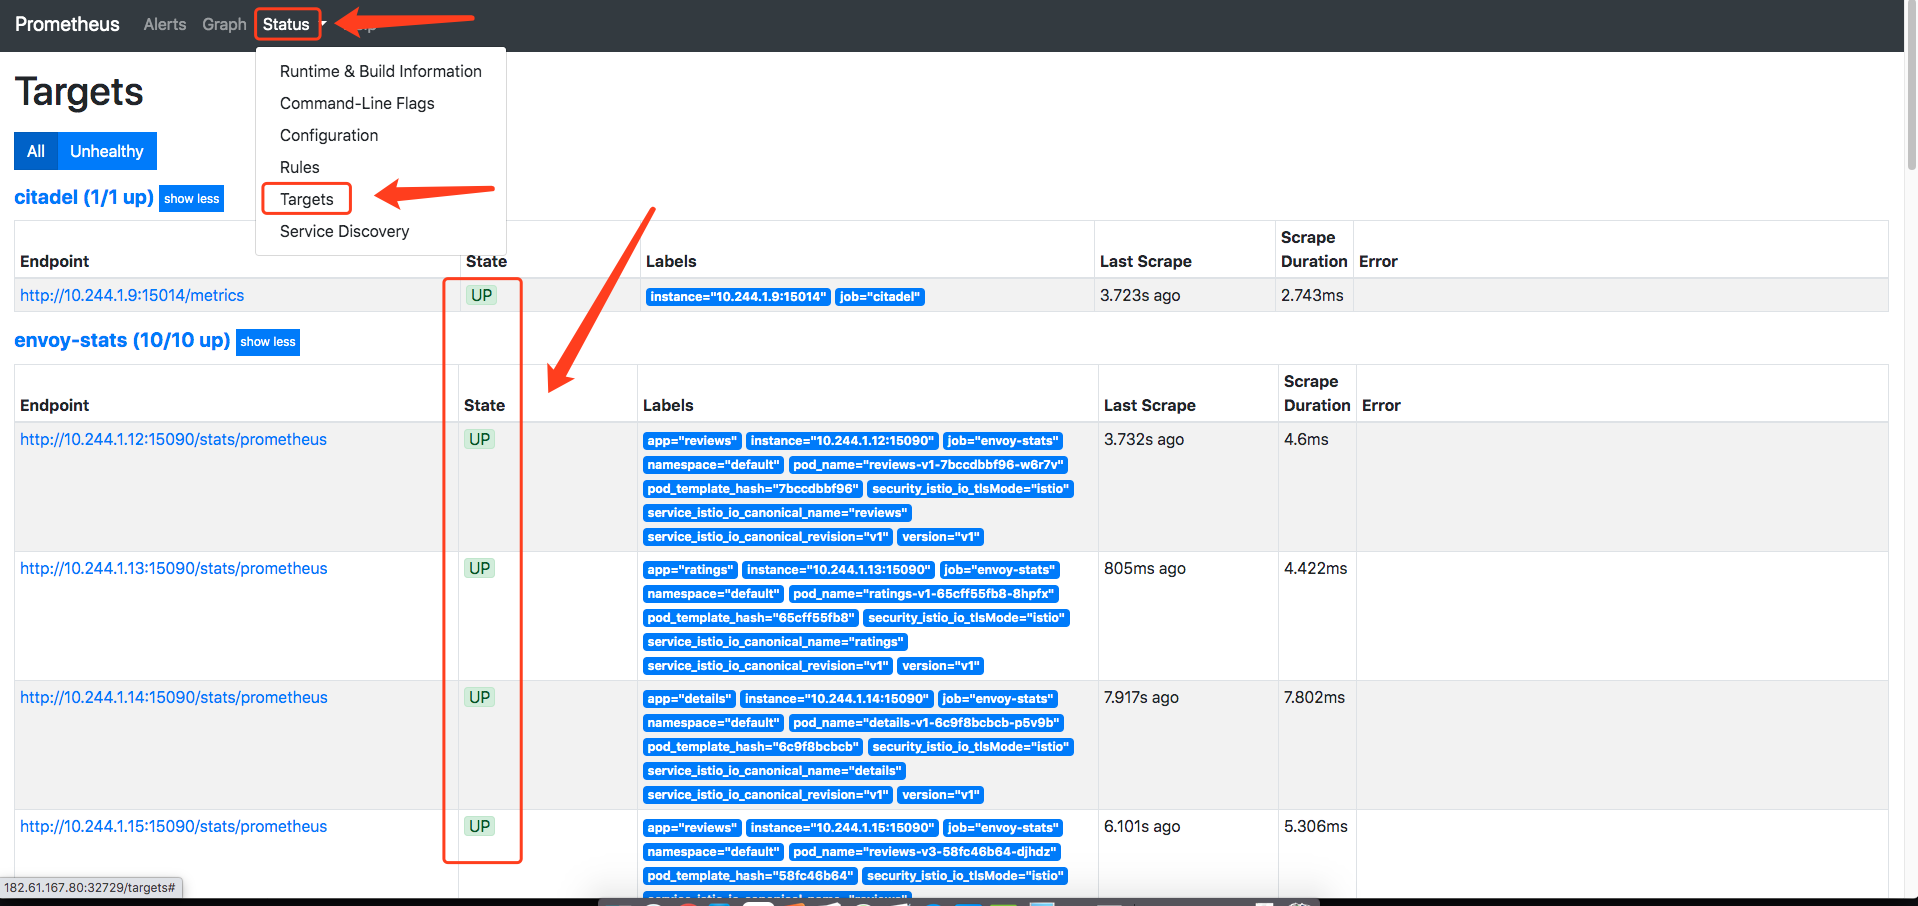Switch filter to All targets
Viewport: 1918px width, 906px height.
coord(36,151)
